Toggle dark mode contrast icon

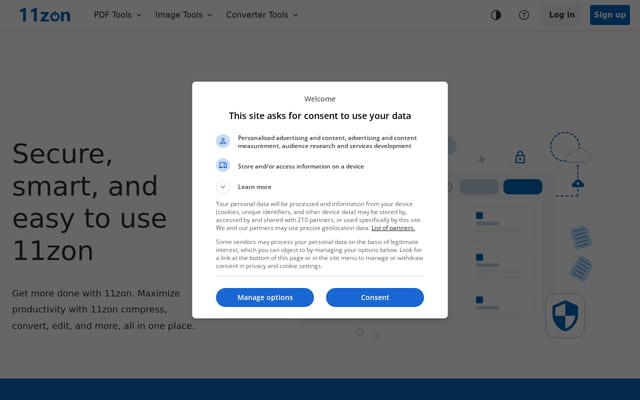point(496,15)
